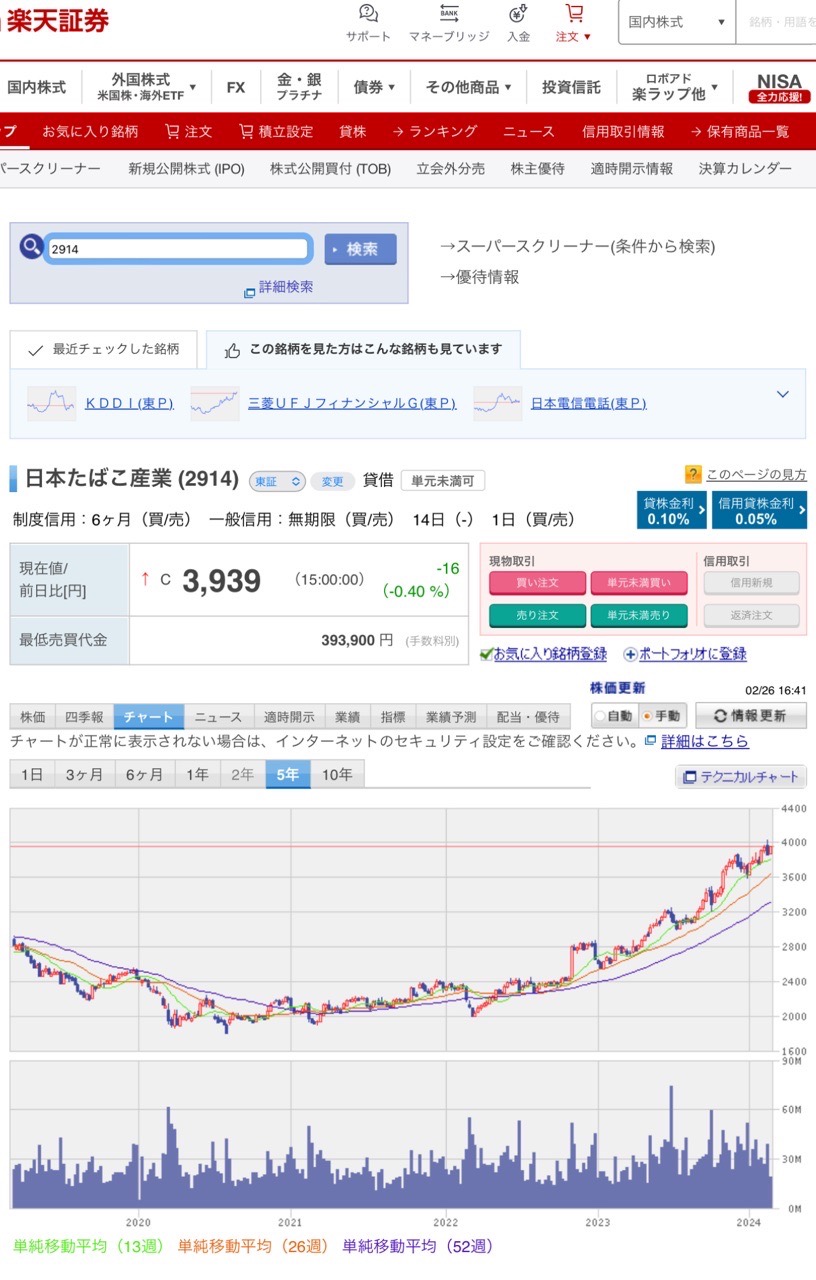This screenshot has height=1280, width=816.
Task: Open 新規公開株式 (IPO) submenu item
Action: coord(186,169)
